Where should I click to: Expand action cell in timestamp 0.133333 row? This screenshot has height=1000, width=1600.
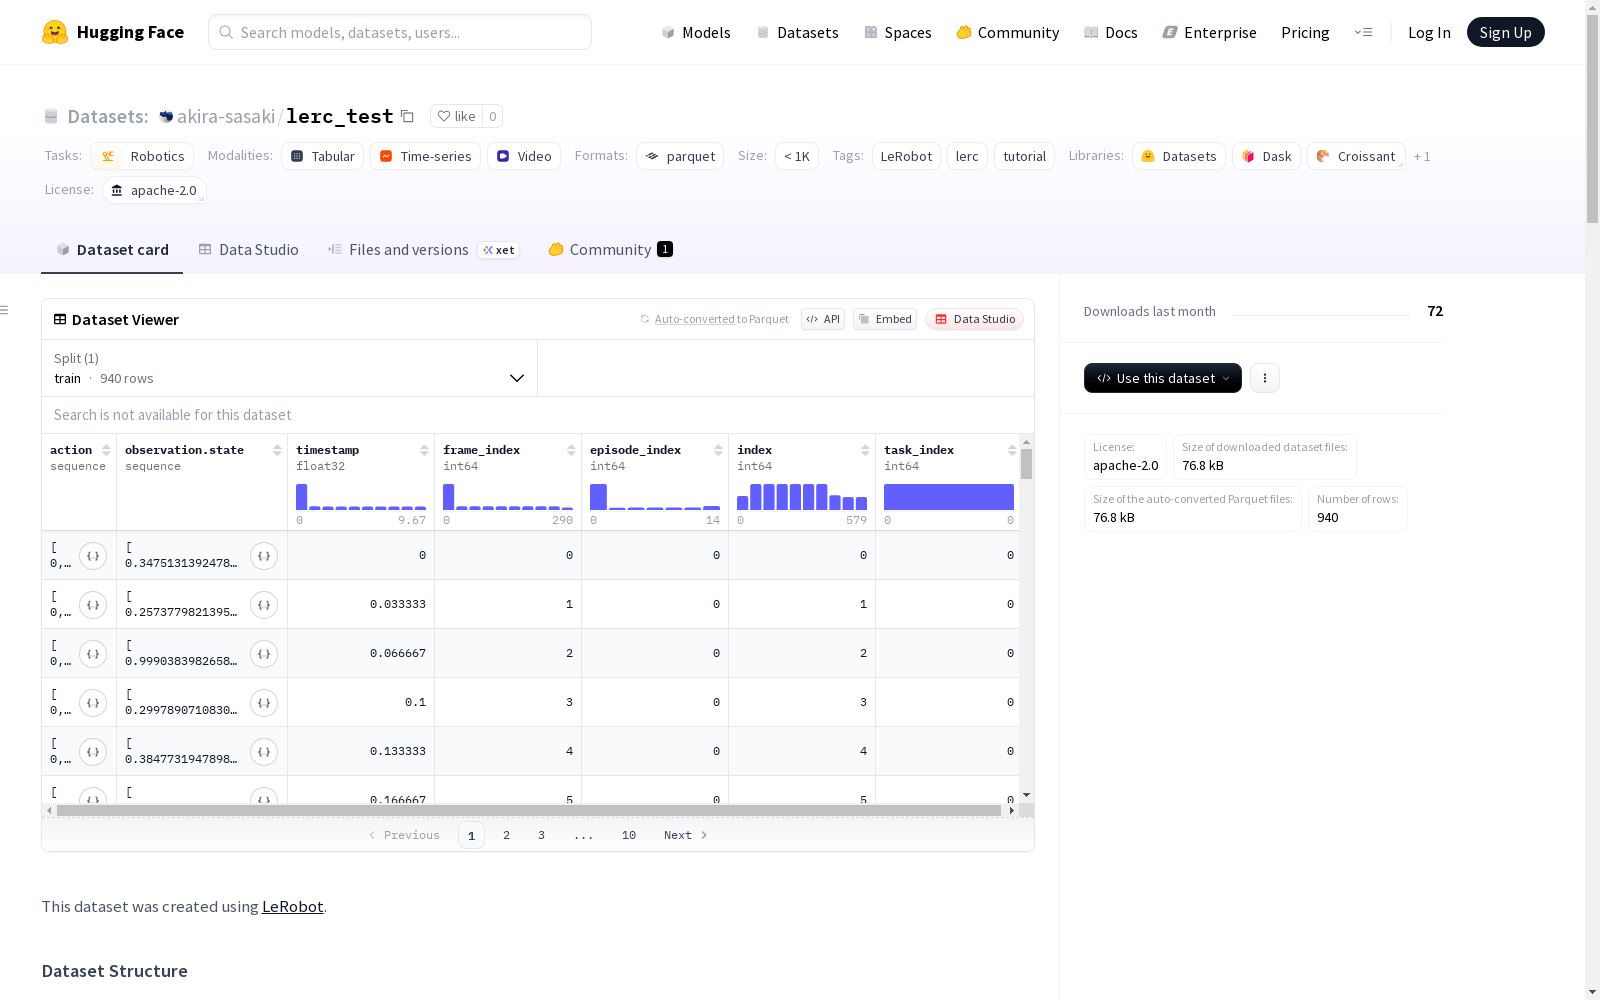[x=93, y=752]
